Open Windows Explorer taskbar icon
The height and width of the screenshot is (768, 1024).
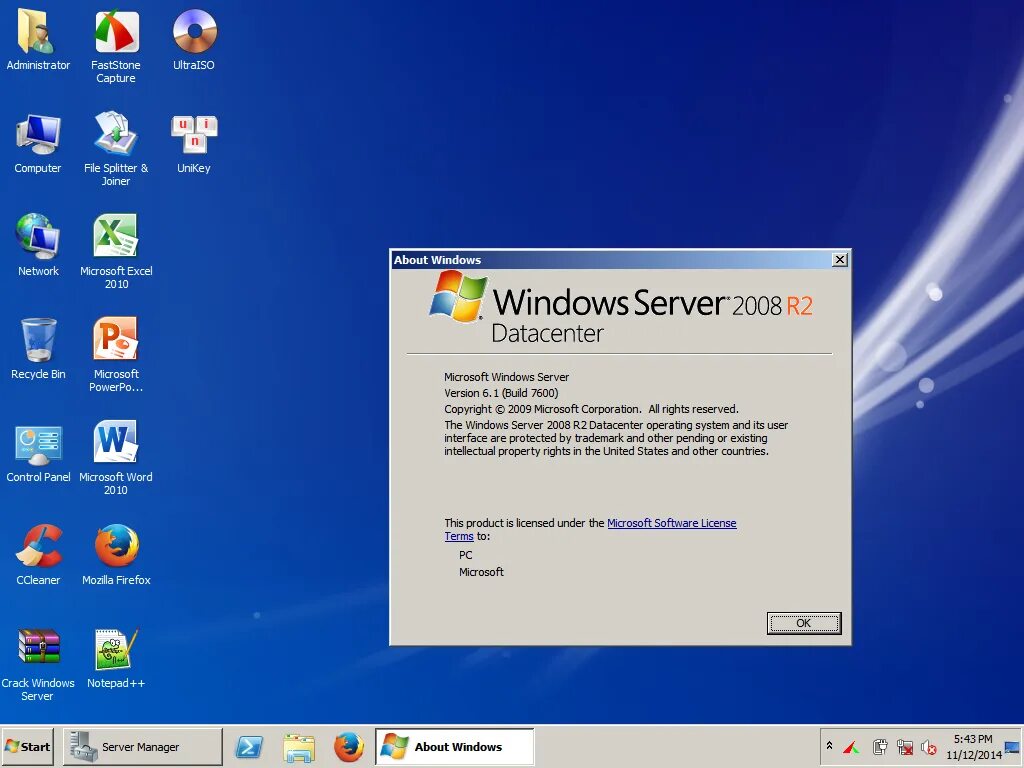tap(299, 747)
